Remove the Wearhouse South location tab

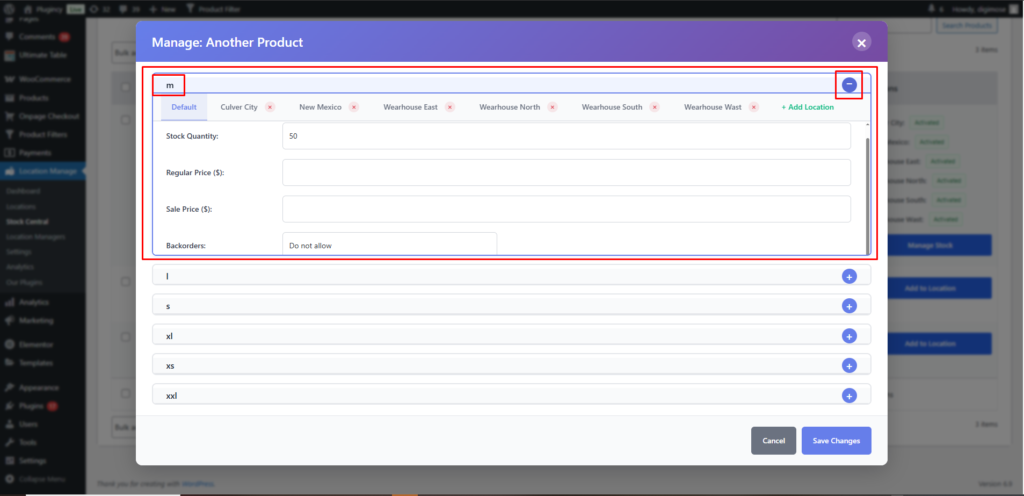point(654,107)
